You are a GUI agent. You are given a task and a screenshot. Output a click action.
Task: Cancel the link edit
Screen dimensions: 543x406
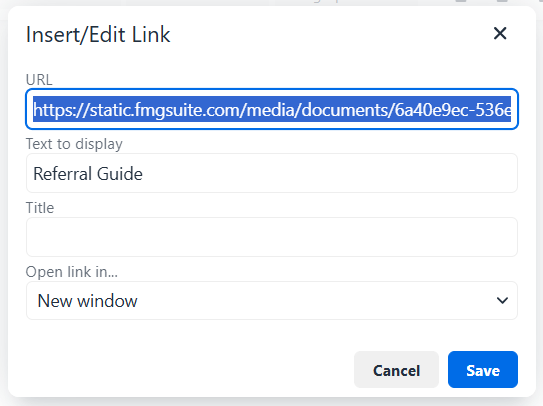click(x=396, y=370)
